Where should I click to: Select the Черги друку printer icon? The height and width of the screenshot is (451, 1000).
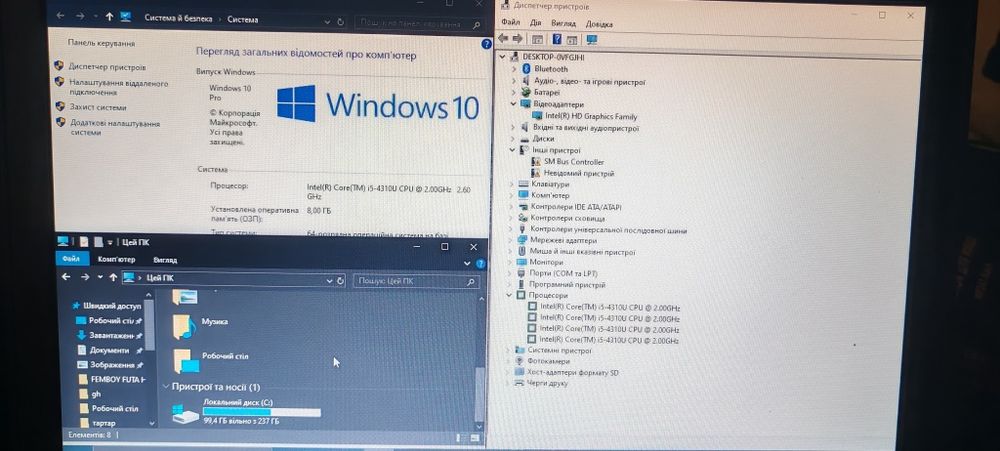(x=519, y=383)
